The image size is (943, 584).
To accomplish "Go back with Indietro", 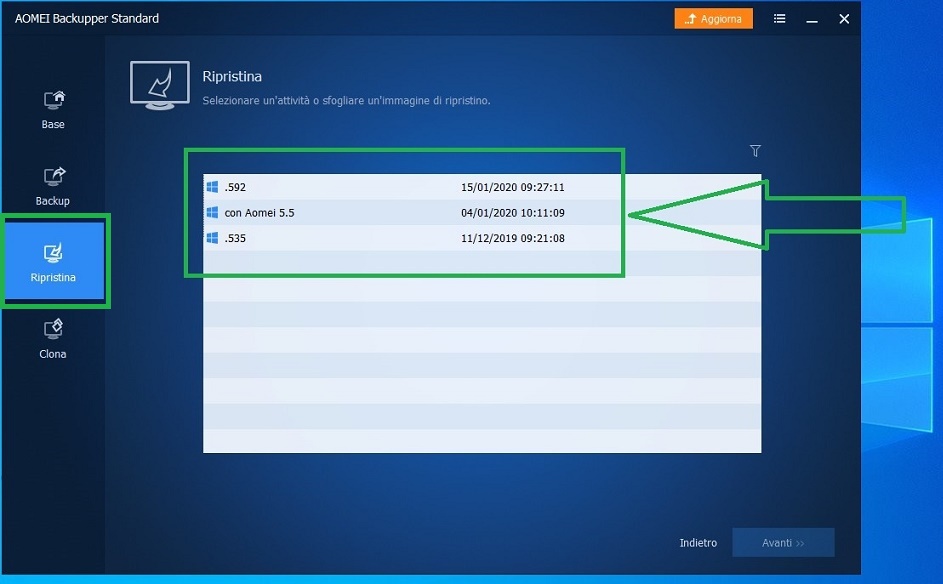I will coord(698,543).
